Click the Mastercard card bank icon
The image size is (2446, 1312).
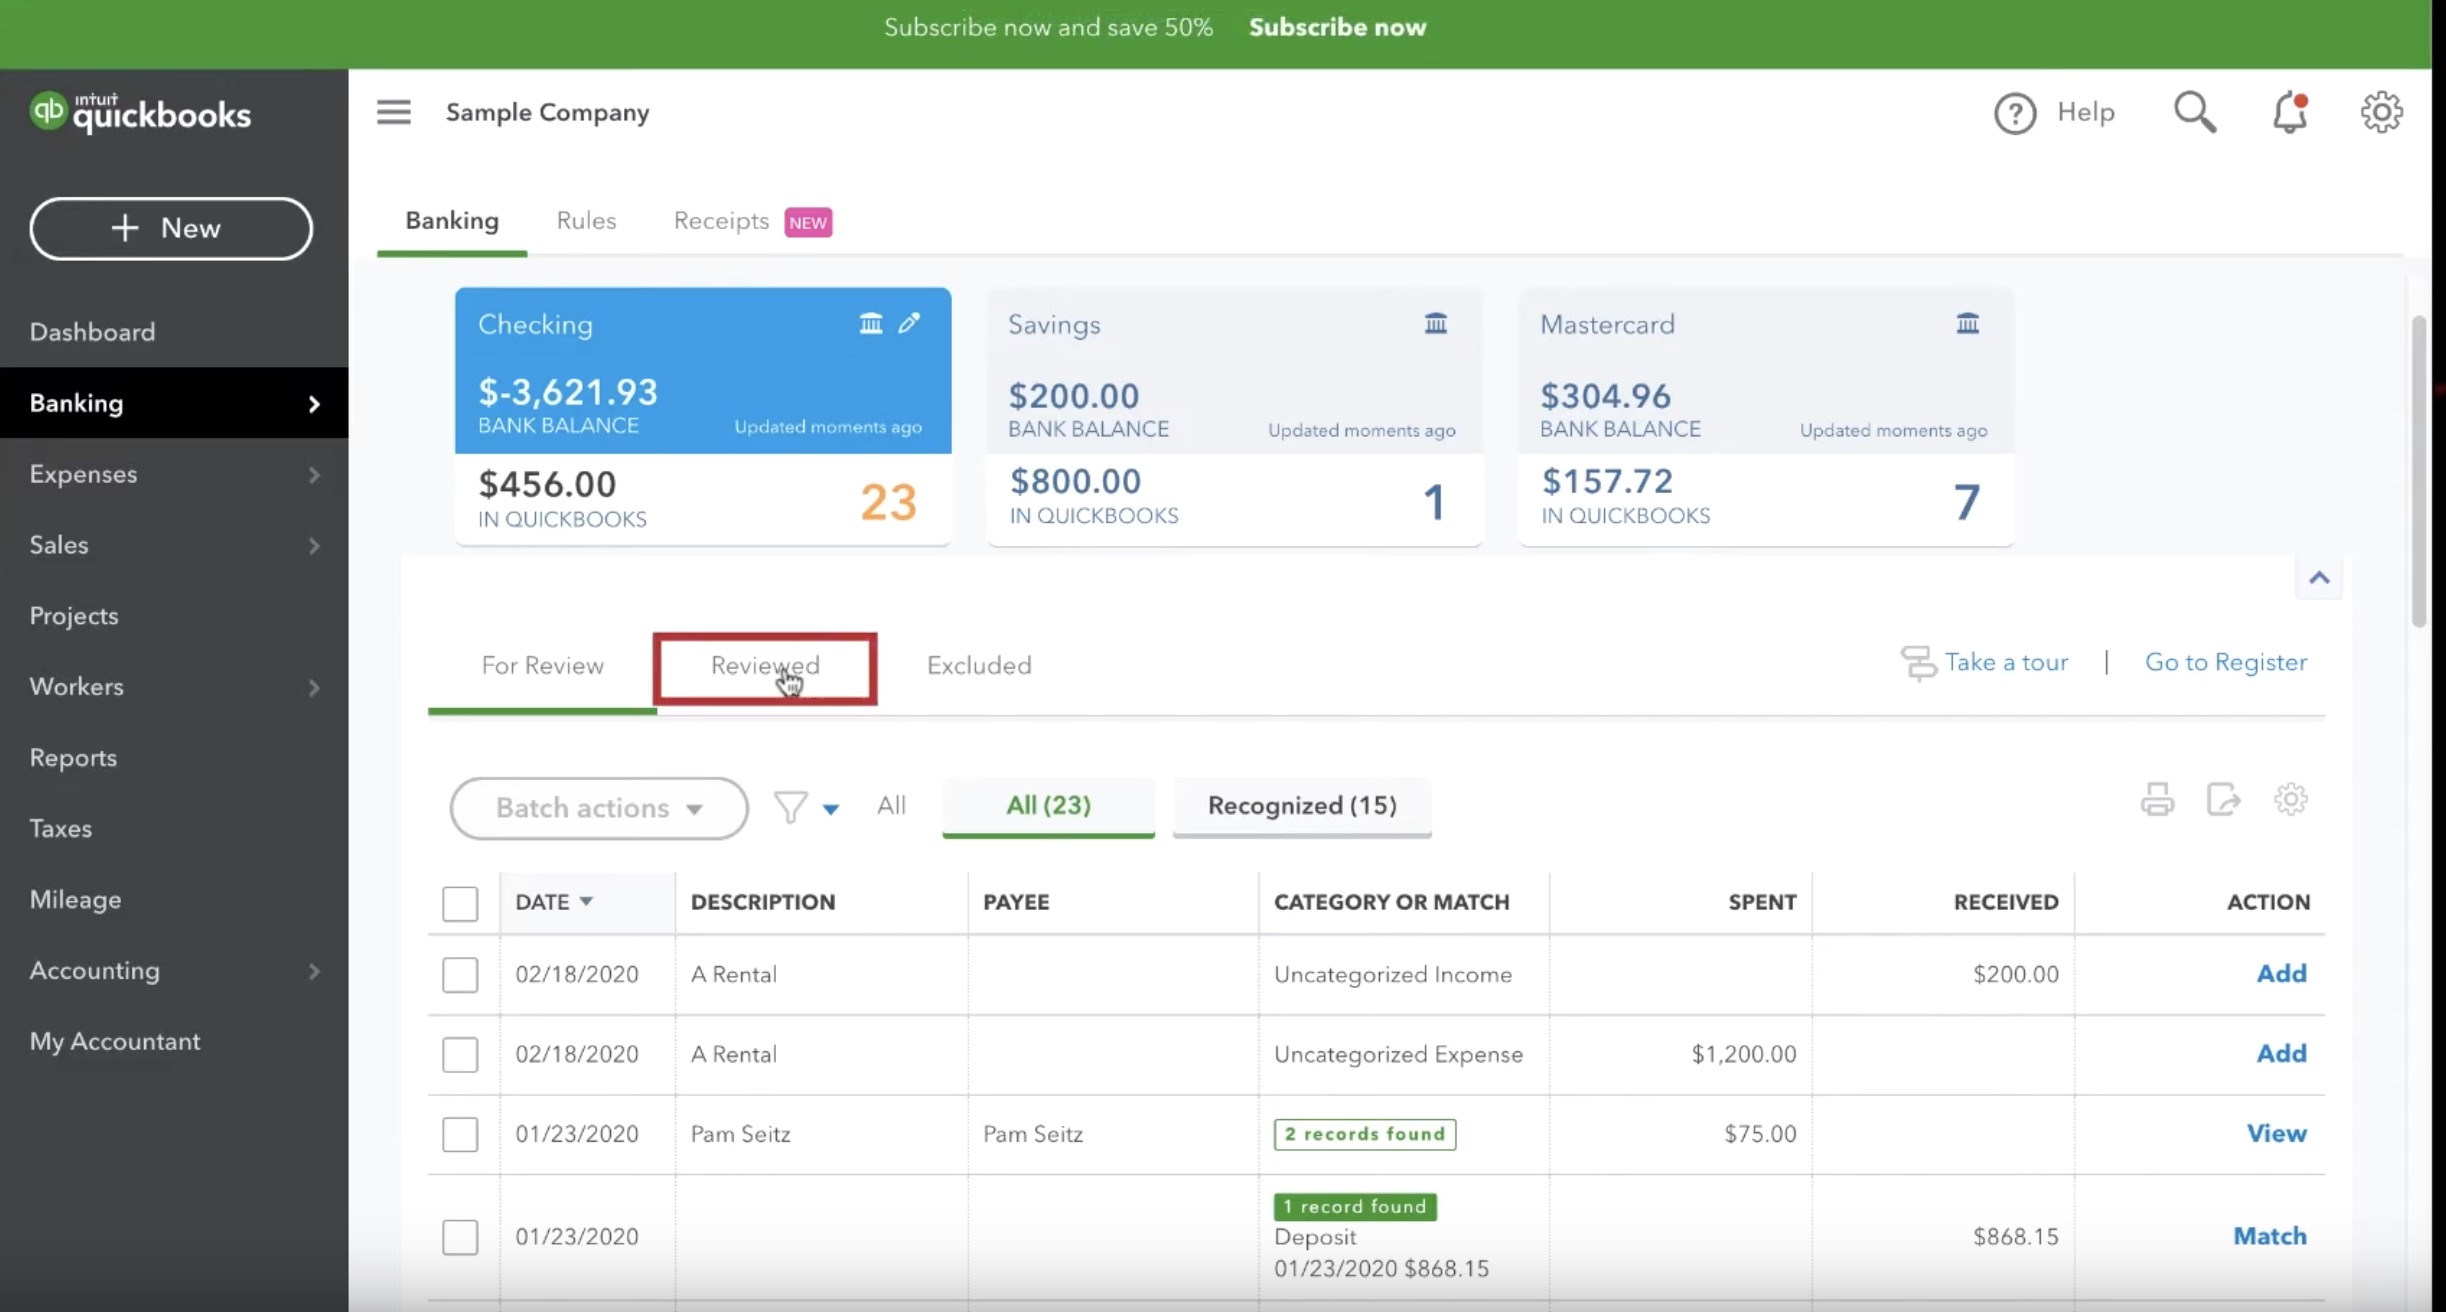[1967, 323]
